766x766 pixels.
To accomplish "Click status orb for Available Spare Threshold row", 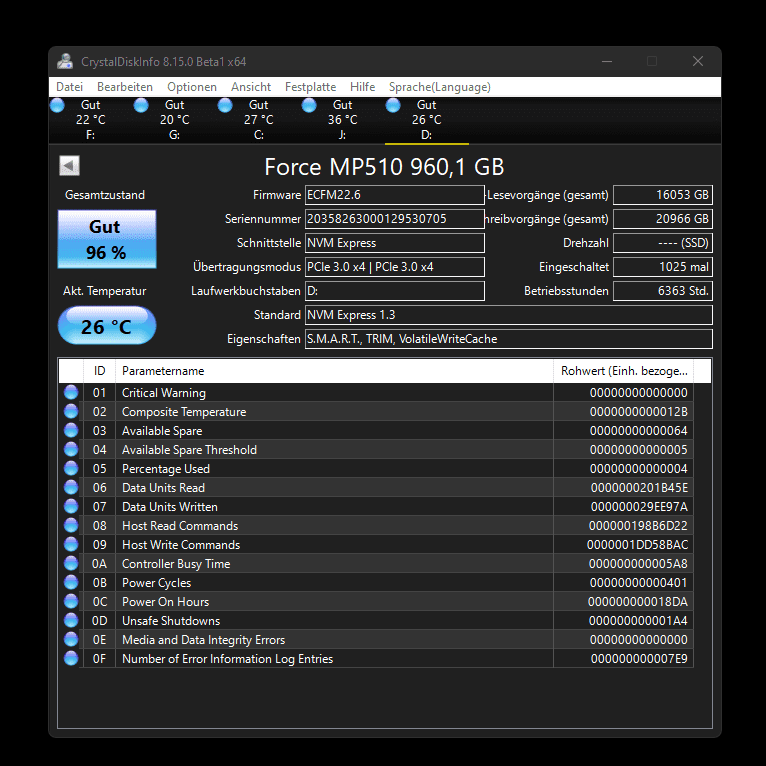I will [x=71, y=449].
